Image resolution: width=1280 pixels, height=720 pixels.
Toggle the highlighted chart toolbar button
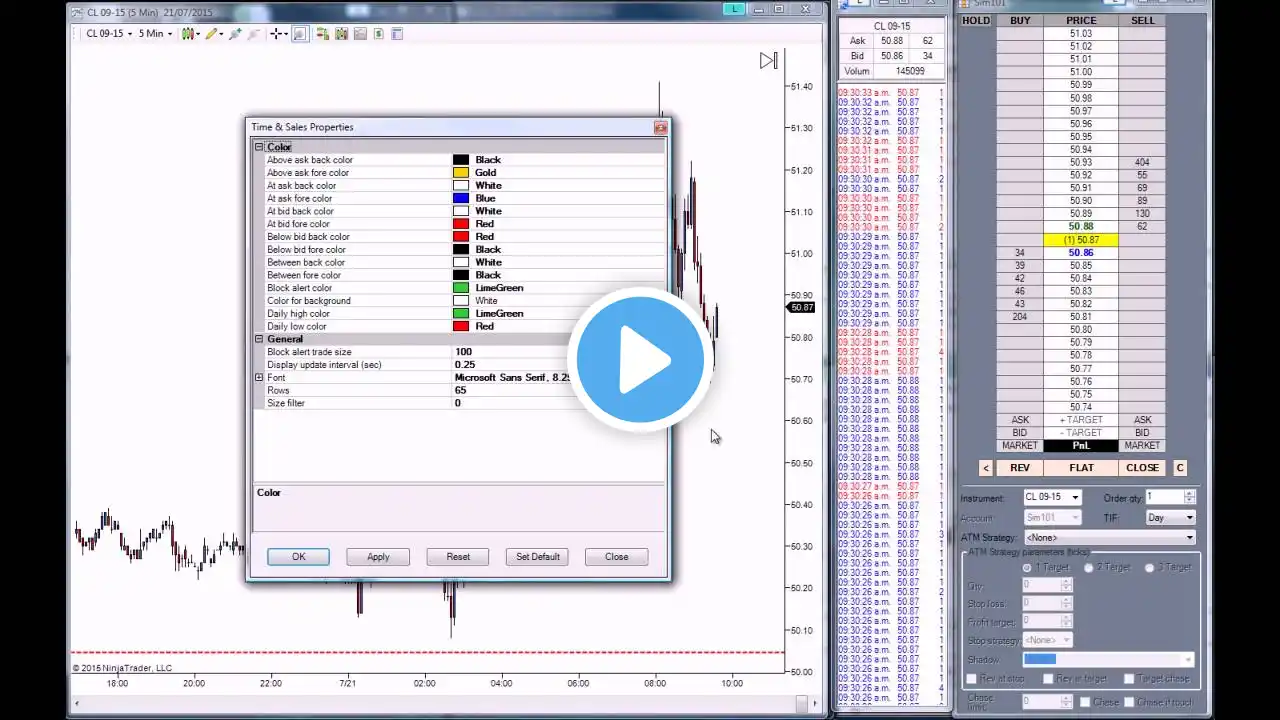(x=300, y=33)
